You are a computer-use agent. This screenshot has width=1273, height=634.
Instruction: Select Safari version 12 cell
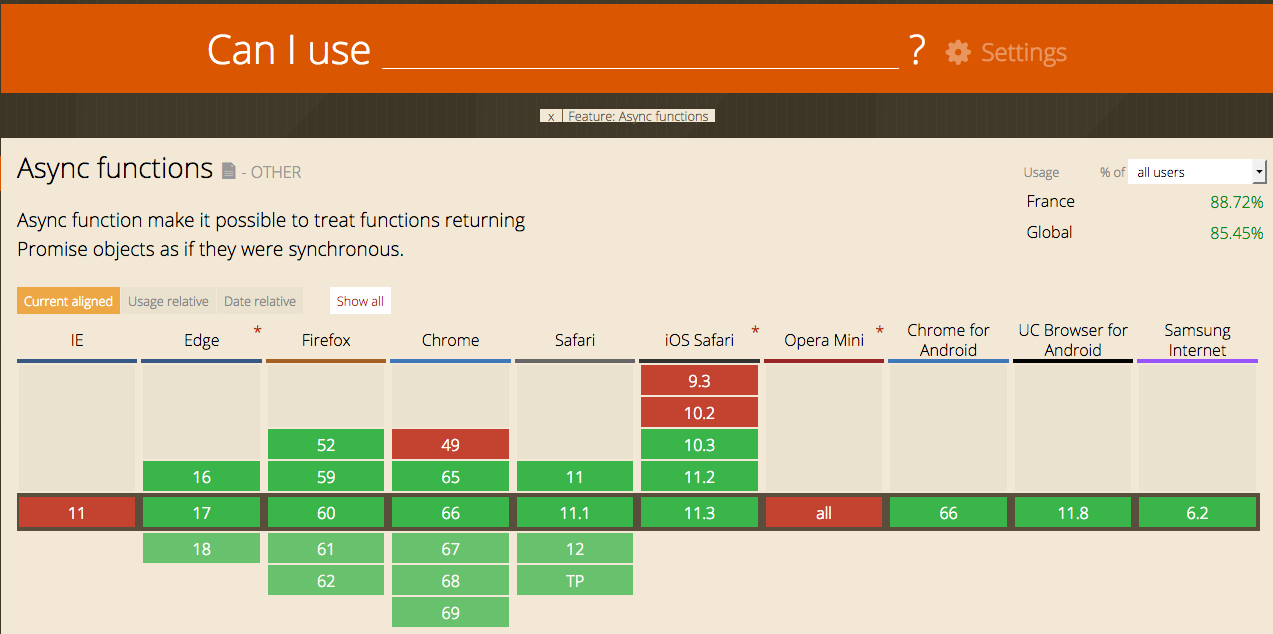(575, 549)
